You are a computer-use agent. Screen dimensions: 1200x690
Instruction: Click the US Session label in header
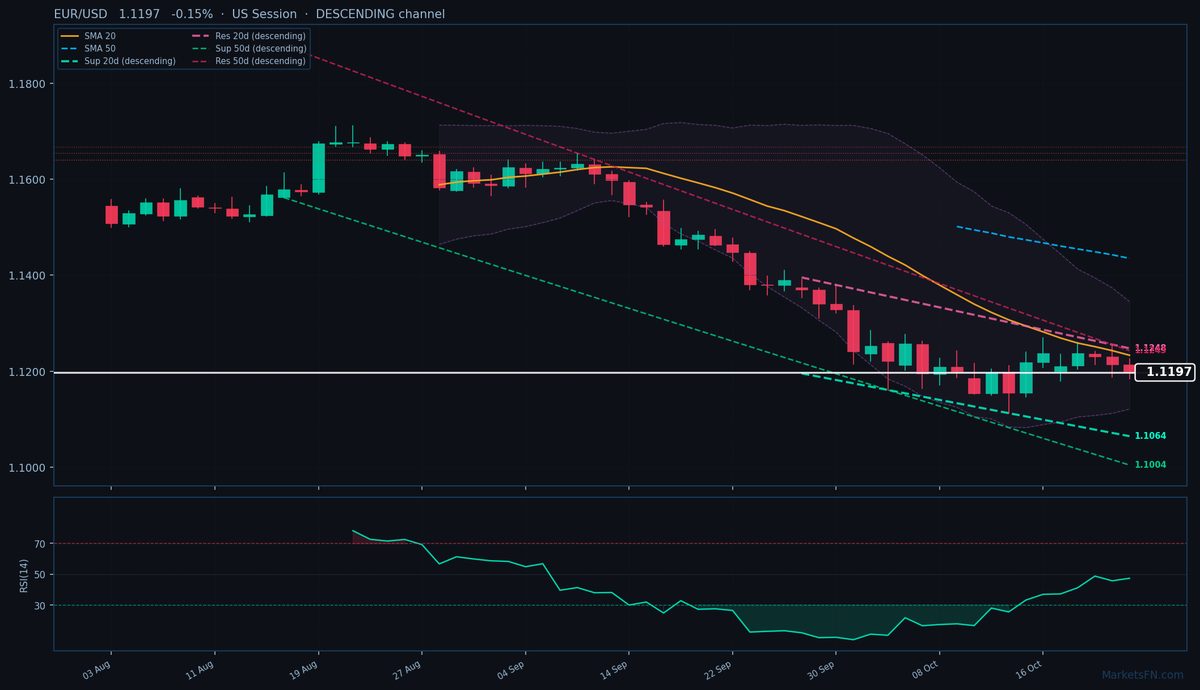264,14
